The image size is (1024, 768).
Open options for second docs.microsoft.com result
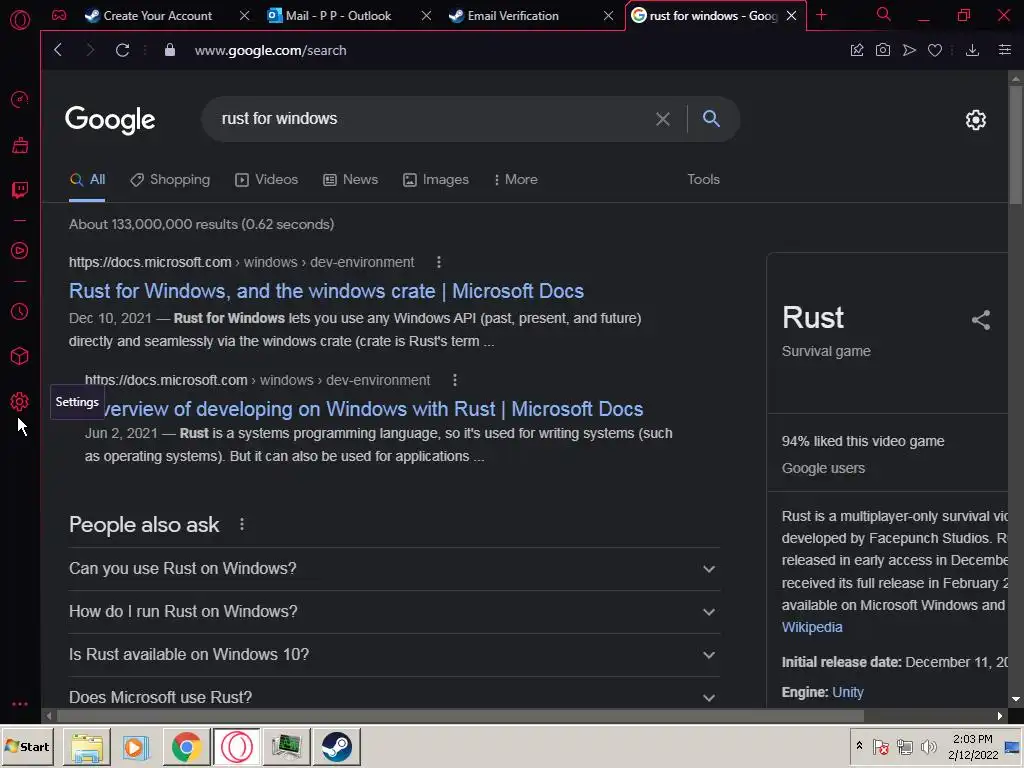(455, 380)
